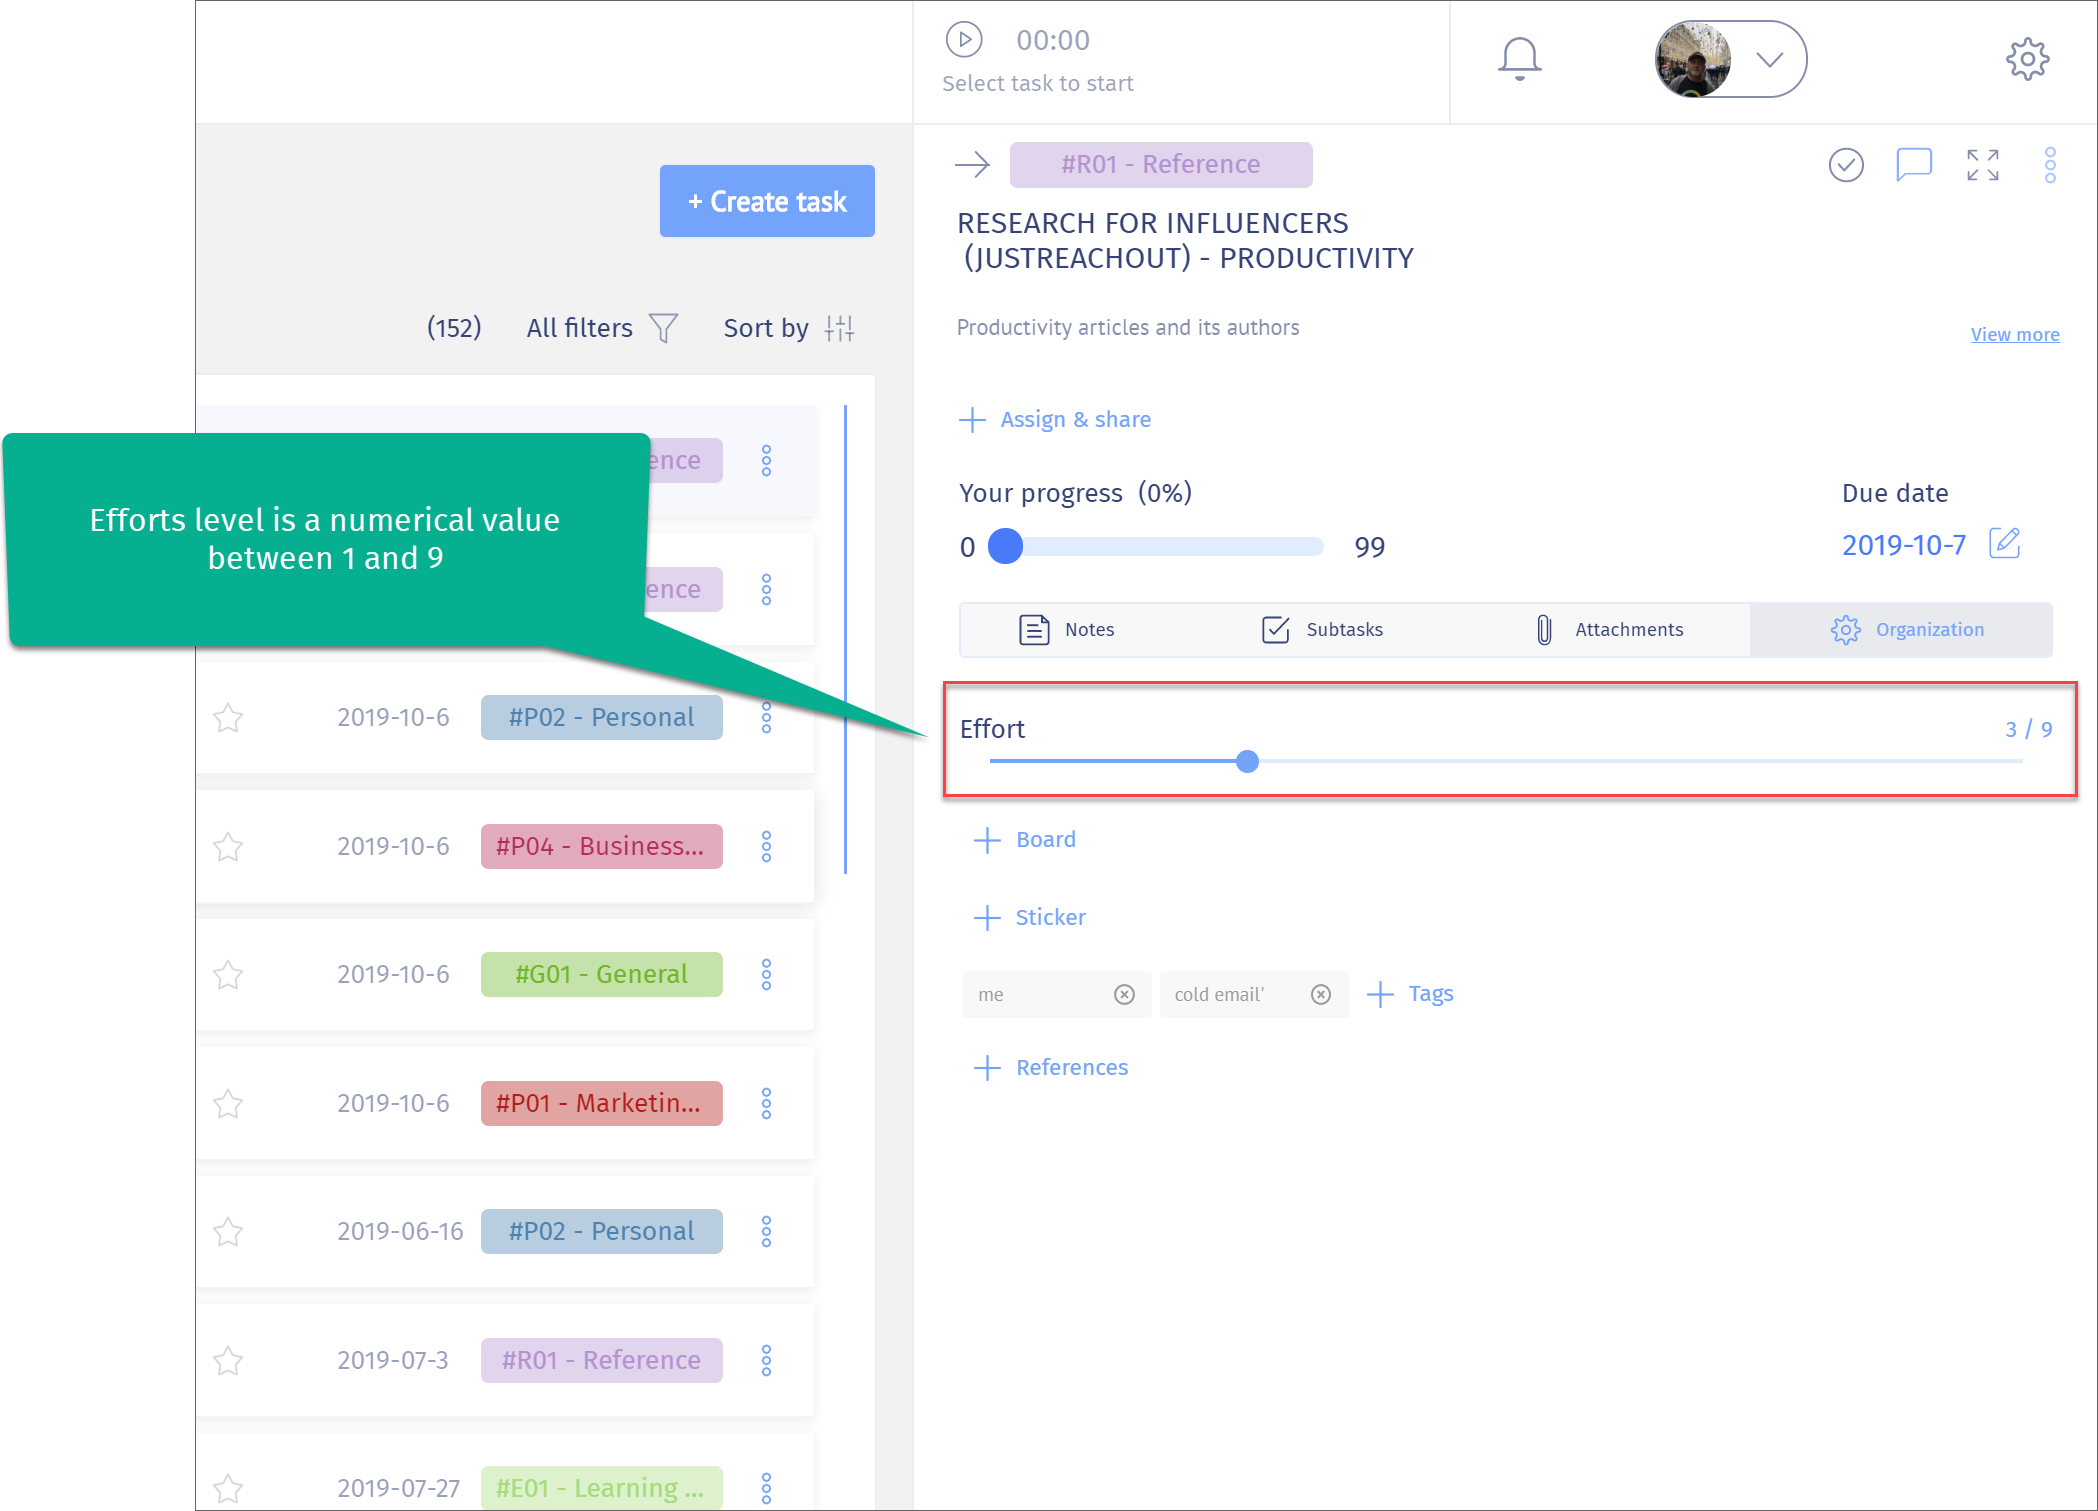Click the 2019-06-16 #P02 - Personal label
Viewport: 2098px width, 1511px height.
(601, 1231)
